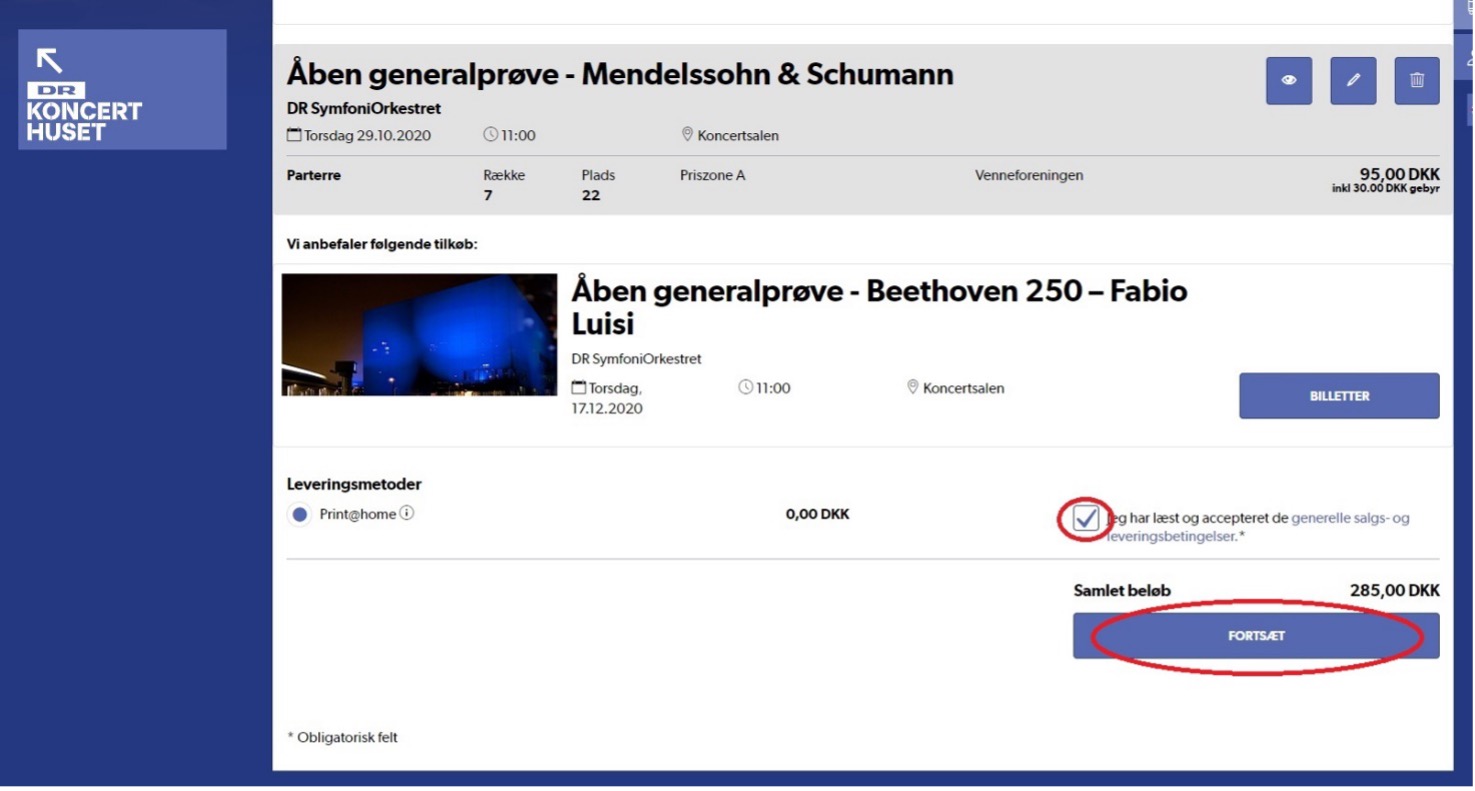Click calendar icon beside Torsdag 29.10.2020
The image size is (1475, 791).
pos(293,136)
